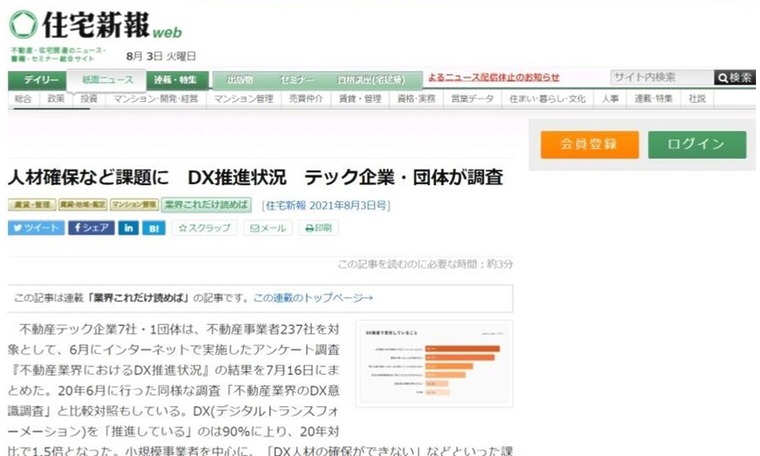The image size is (760, 456).
Task: Switch to the 紙面ニュース tab
Action: (x=109, y=80)
